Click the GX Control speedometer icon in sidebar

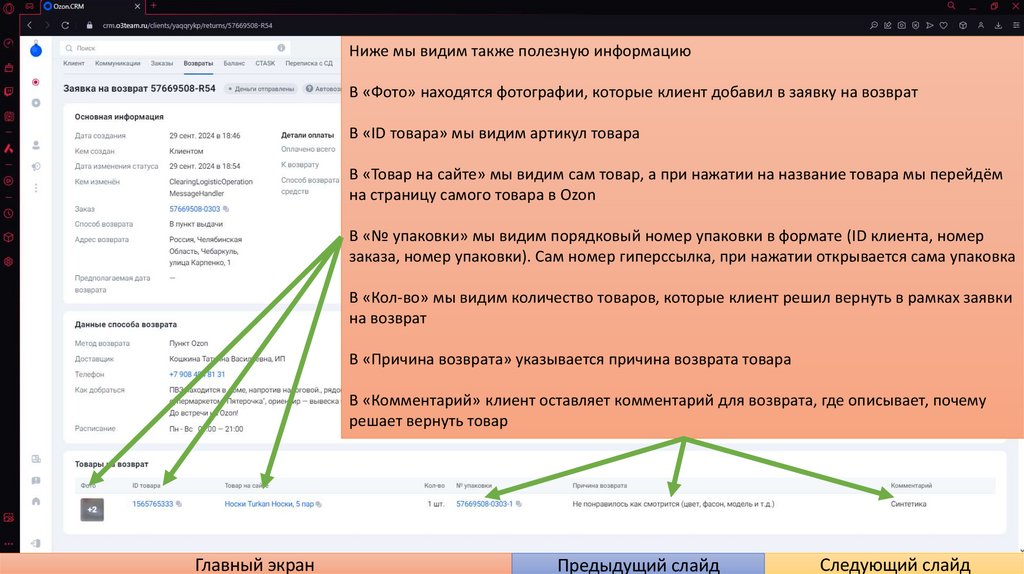point(8,43)
